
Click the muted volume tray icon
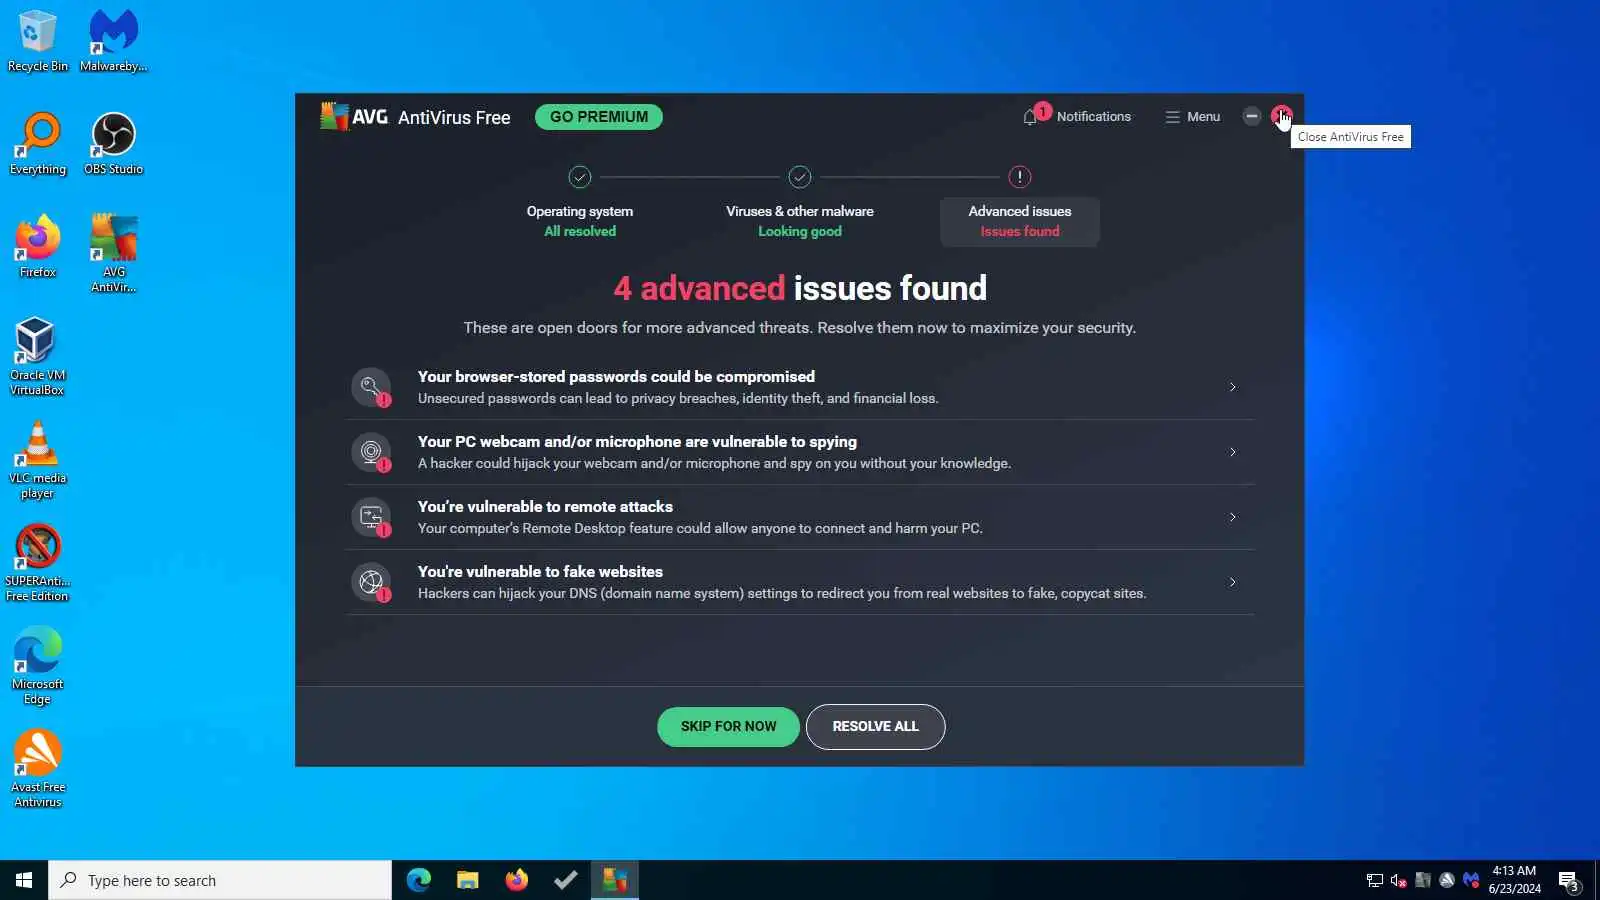point(1398,880)
